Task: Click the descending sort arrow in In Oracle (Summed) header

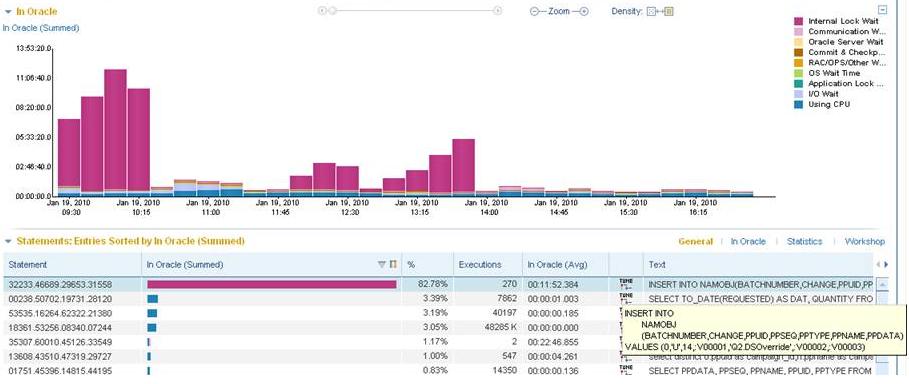Action: 381,265
